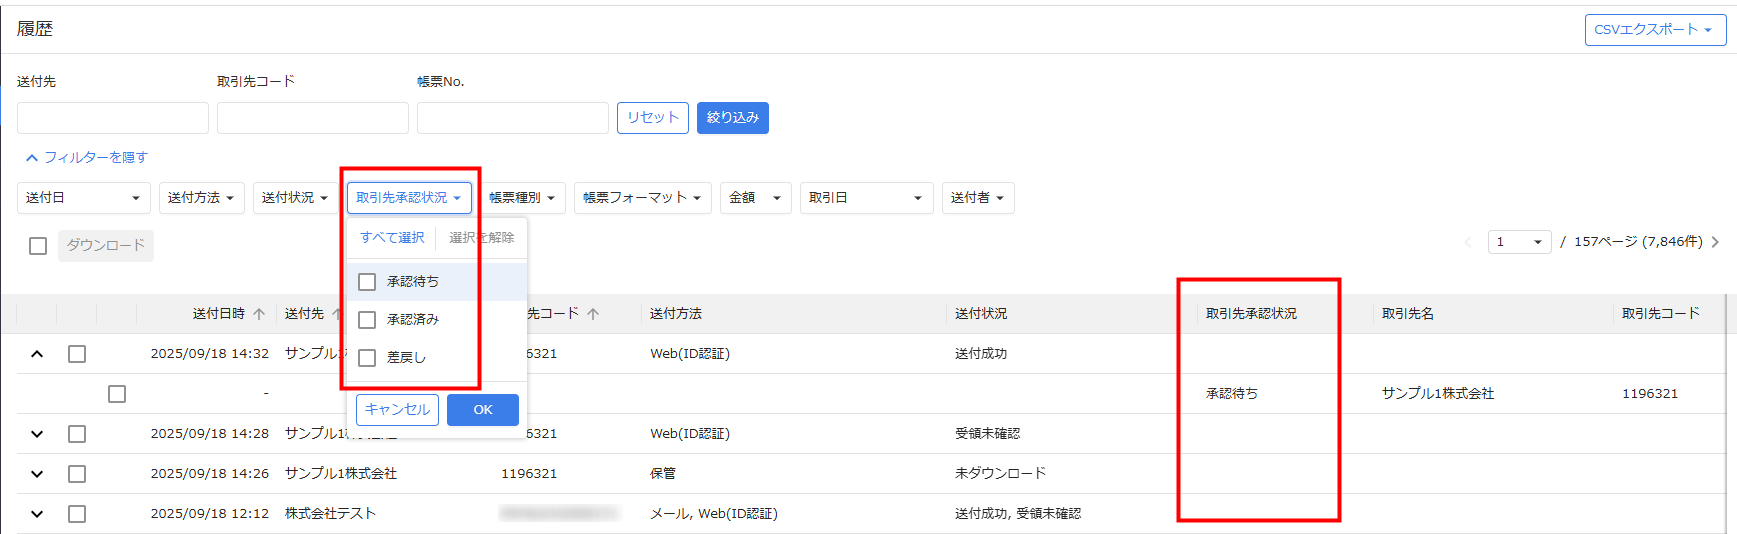Collapse the expanded 14:32 row chevron
The height and width of the screenshot is (534, 1737).
pos(37,354)
